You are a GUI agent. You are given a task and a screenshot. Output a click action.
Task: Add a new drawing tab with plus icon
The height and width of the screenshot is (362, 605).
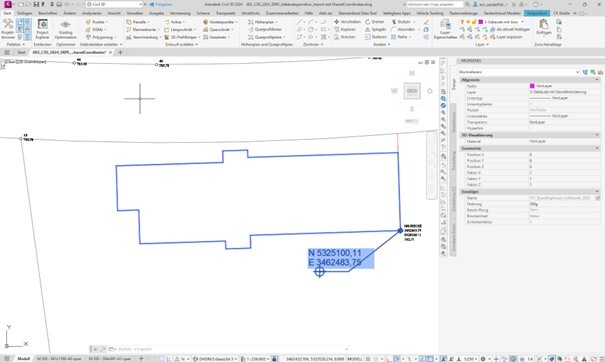click(x=120, y=52)
